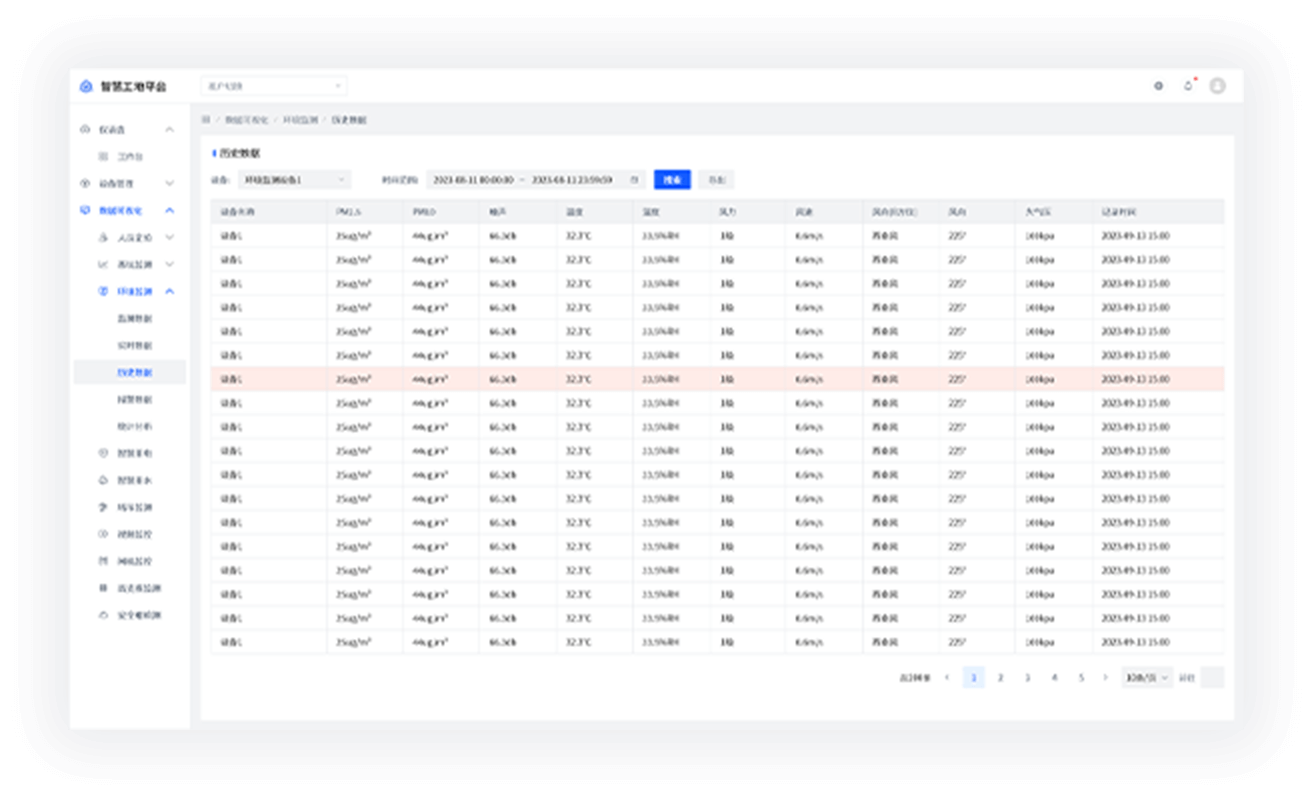Click the next page arrow
The width and height of the screenshot is (1312, 798).
[x=1105, y=678]
